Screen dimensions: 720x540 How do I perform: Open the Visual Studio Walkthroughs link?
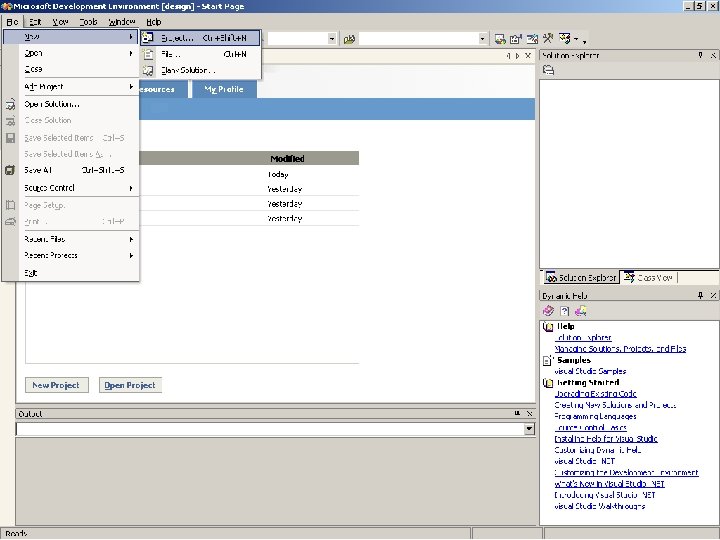[x=599, y=506]
